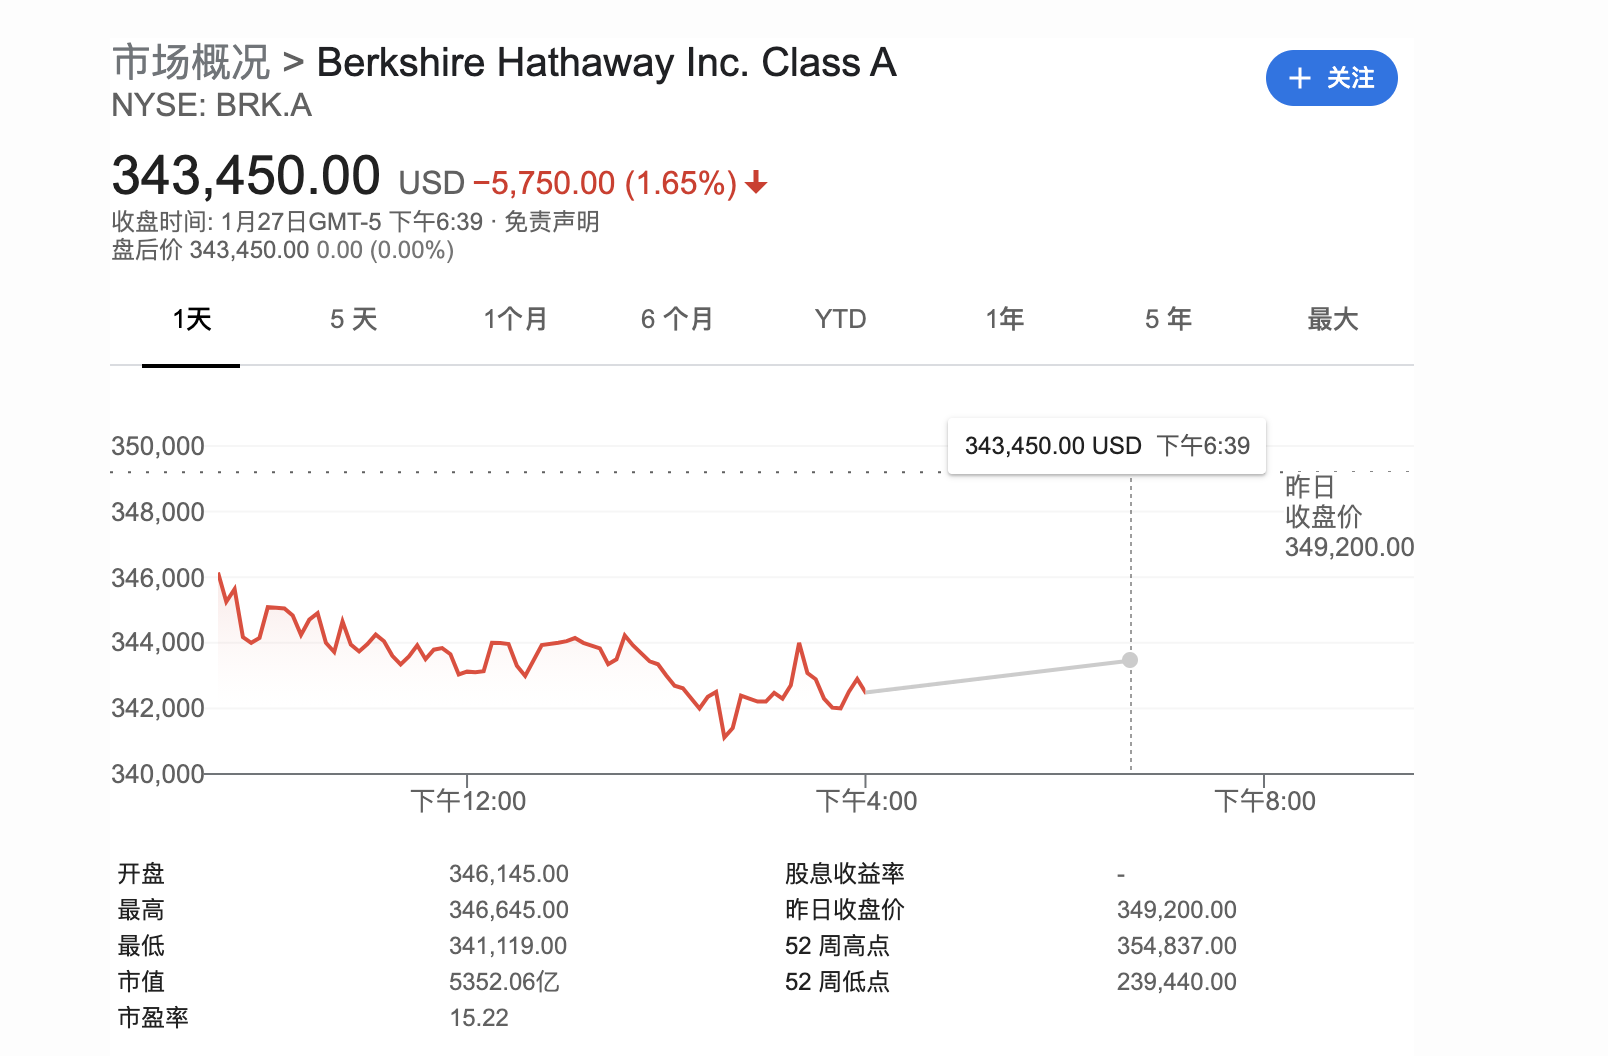The image size is (1608, 1056).
Task: Click the 关注 follow button
Action: 1331,78
